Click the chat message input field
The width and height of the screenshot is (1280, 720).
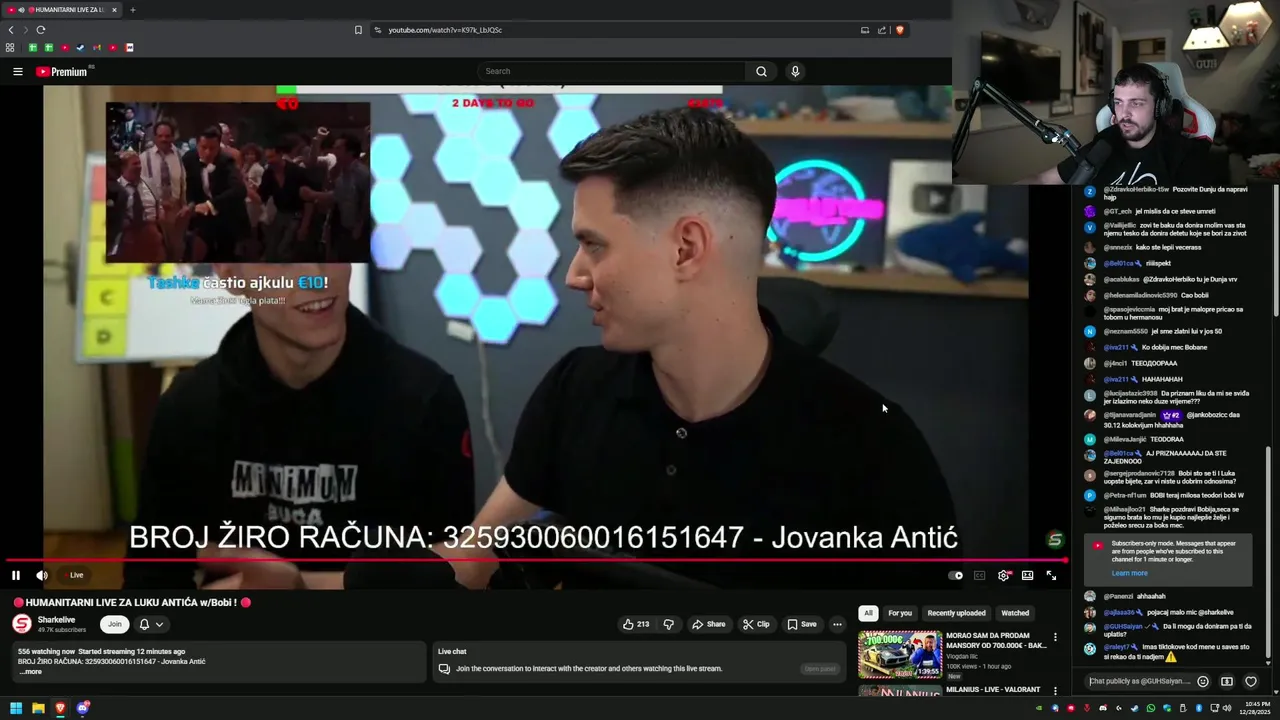[1141, 681]
